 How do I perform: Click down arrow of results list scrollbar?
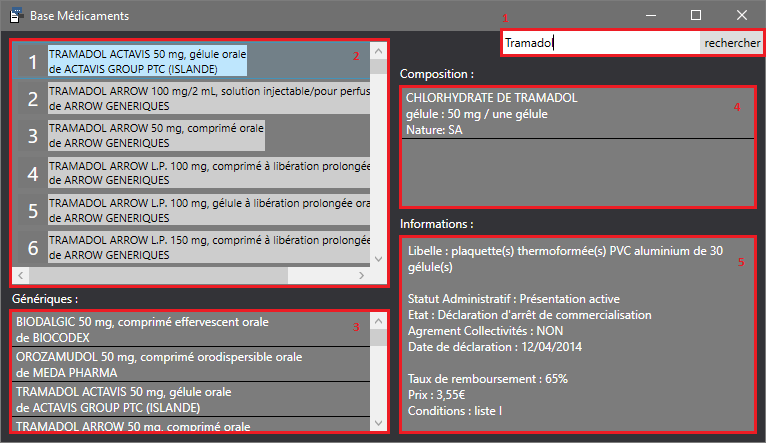[x=379, y=259]
